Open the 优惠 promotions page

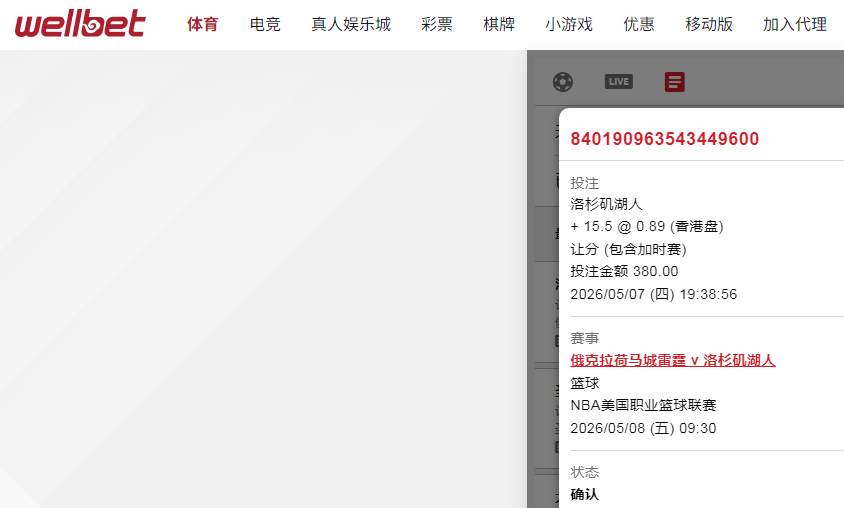coord(639,24)
